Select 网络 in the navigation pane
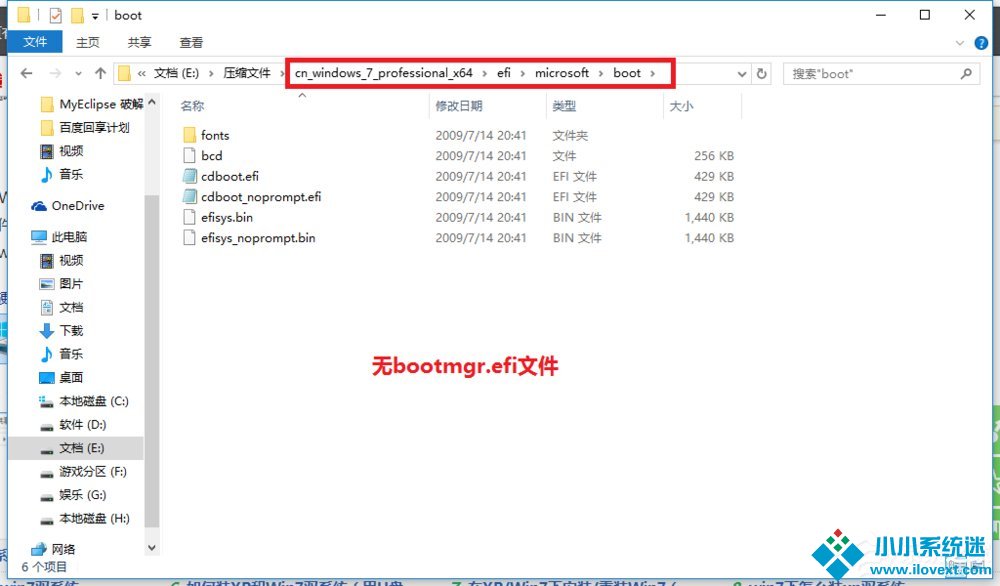1000x586 pixels. (x=54, y=549)
